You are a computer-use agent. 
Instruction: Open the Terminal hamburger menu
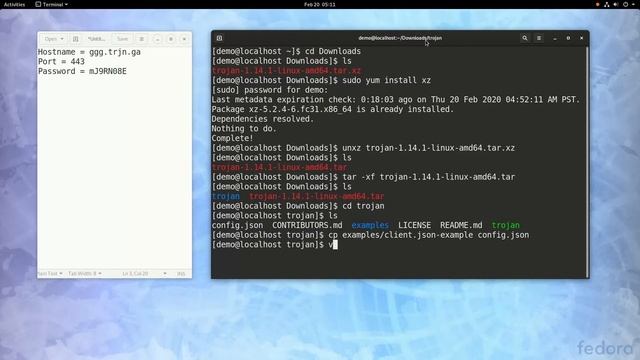(539, 38)
